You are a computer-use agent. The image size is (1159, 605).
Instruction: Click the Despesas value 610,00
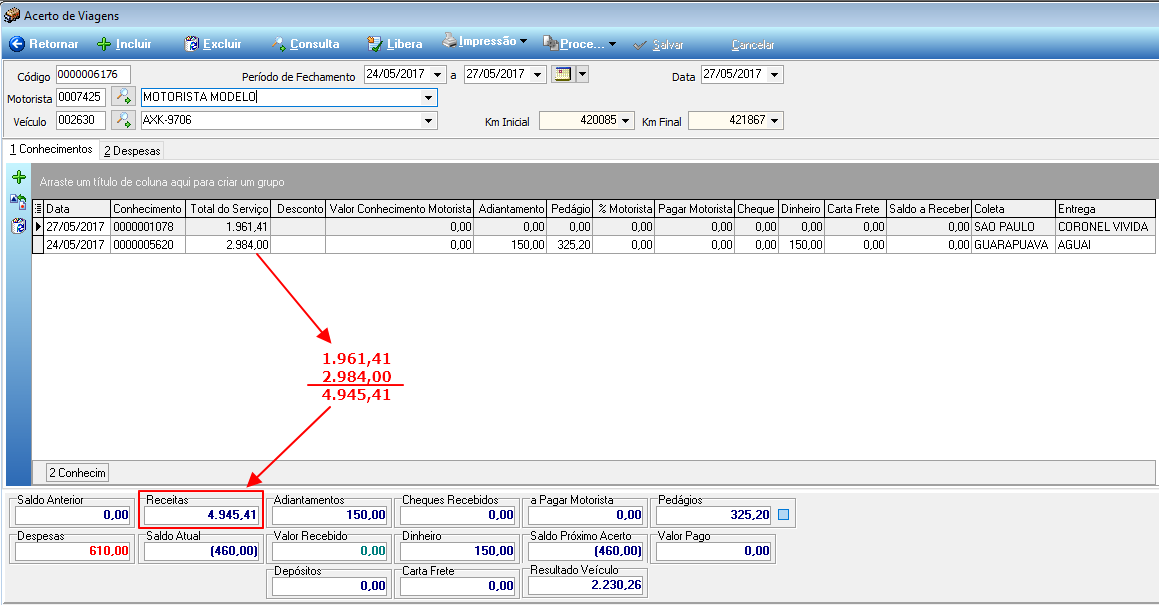point(73,550)
